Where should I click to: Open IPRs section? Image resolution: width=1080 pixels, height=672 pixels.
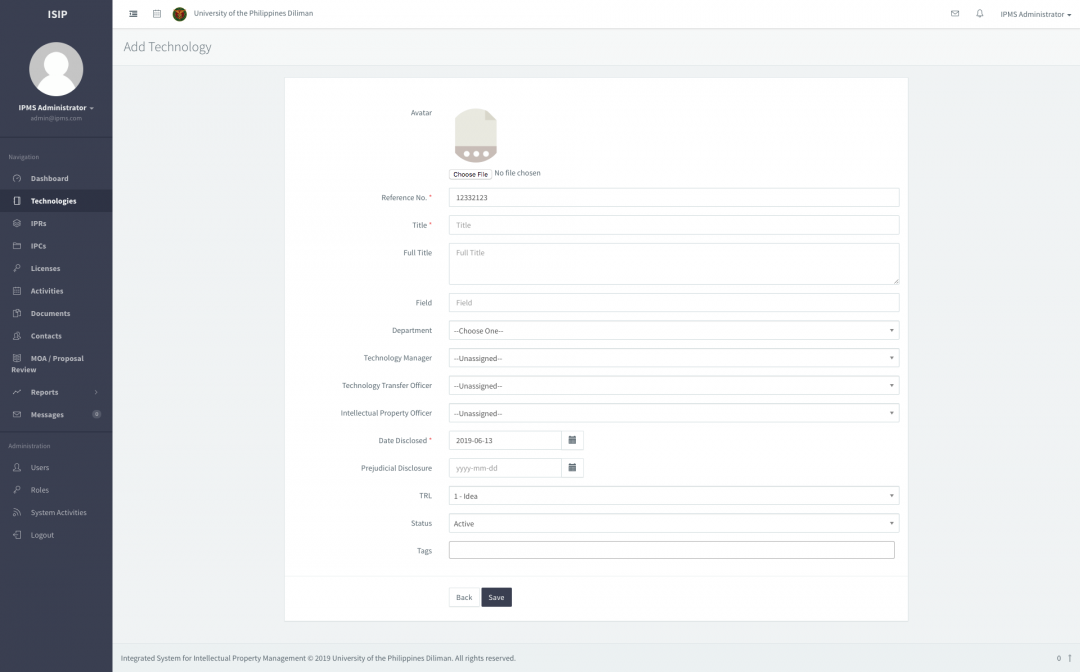point(39,224)
